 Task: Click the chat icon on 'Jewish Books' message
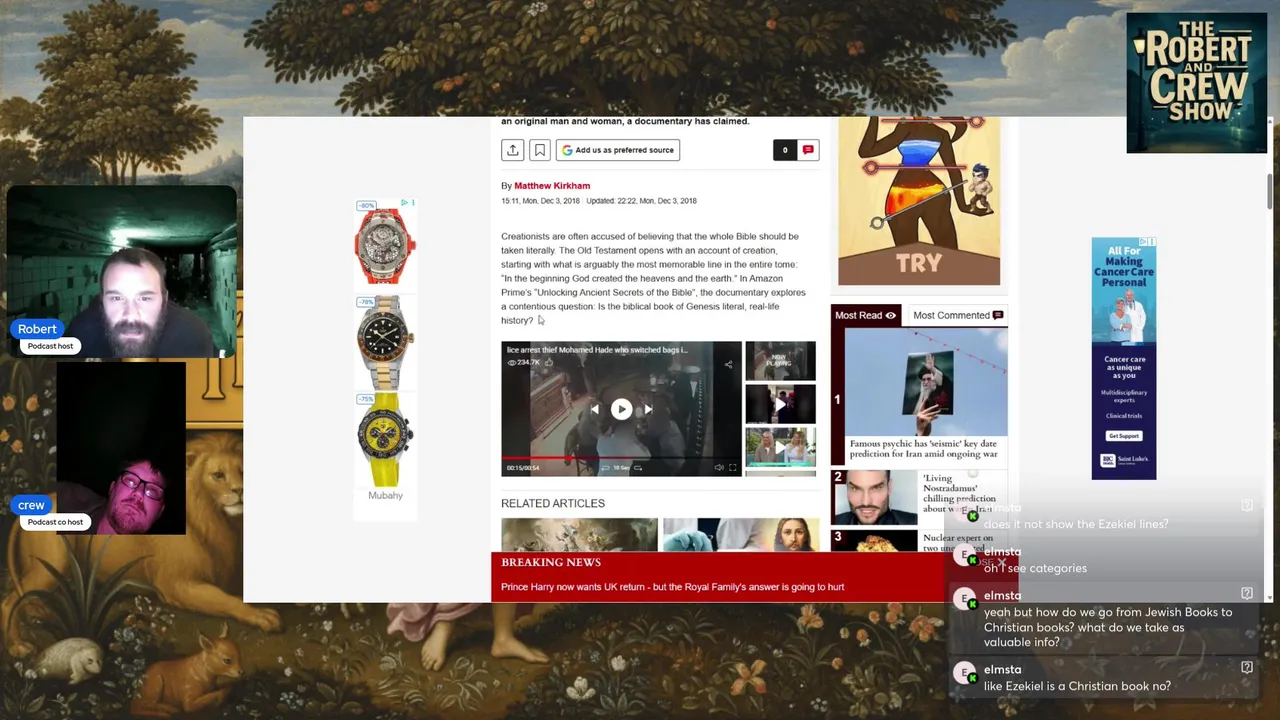(x=1247, y=594)
